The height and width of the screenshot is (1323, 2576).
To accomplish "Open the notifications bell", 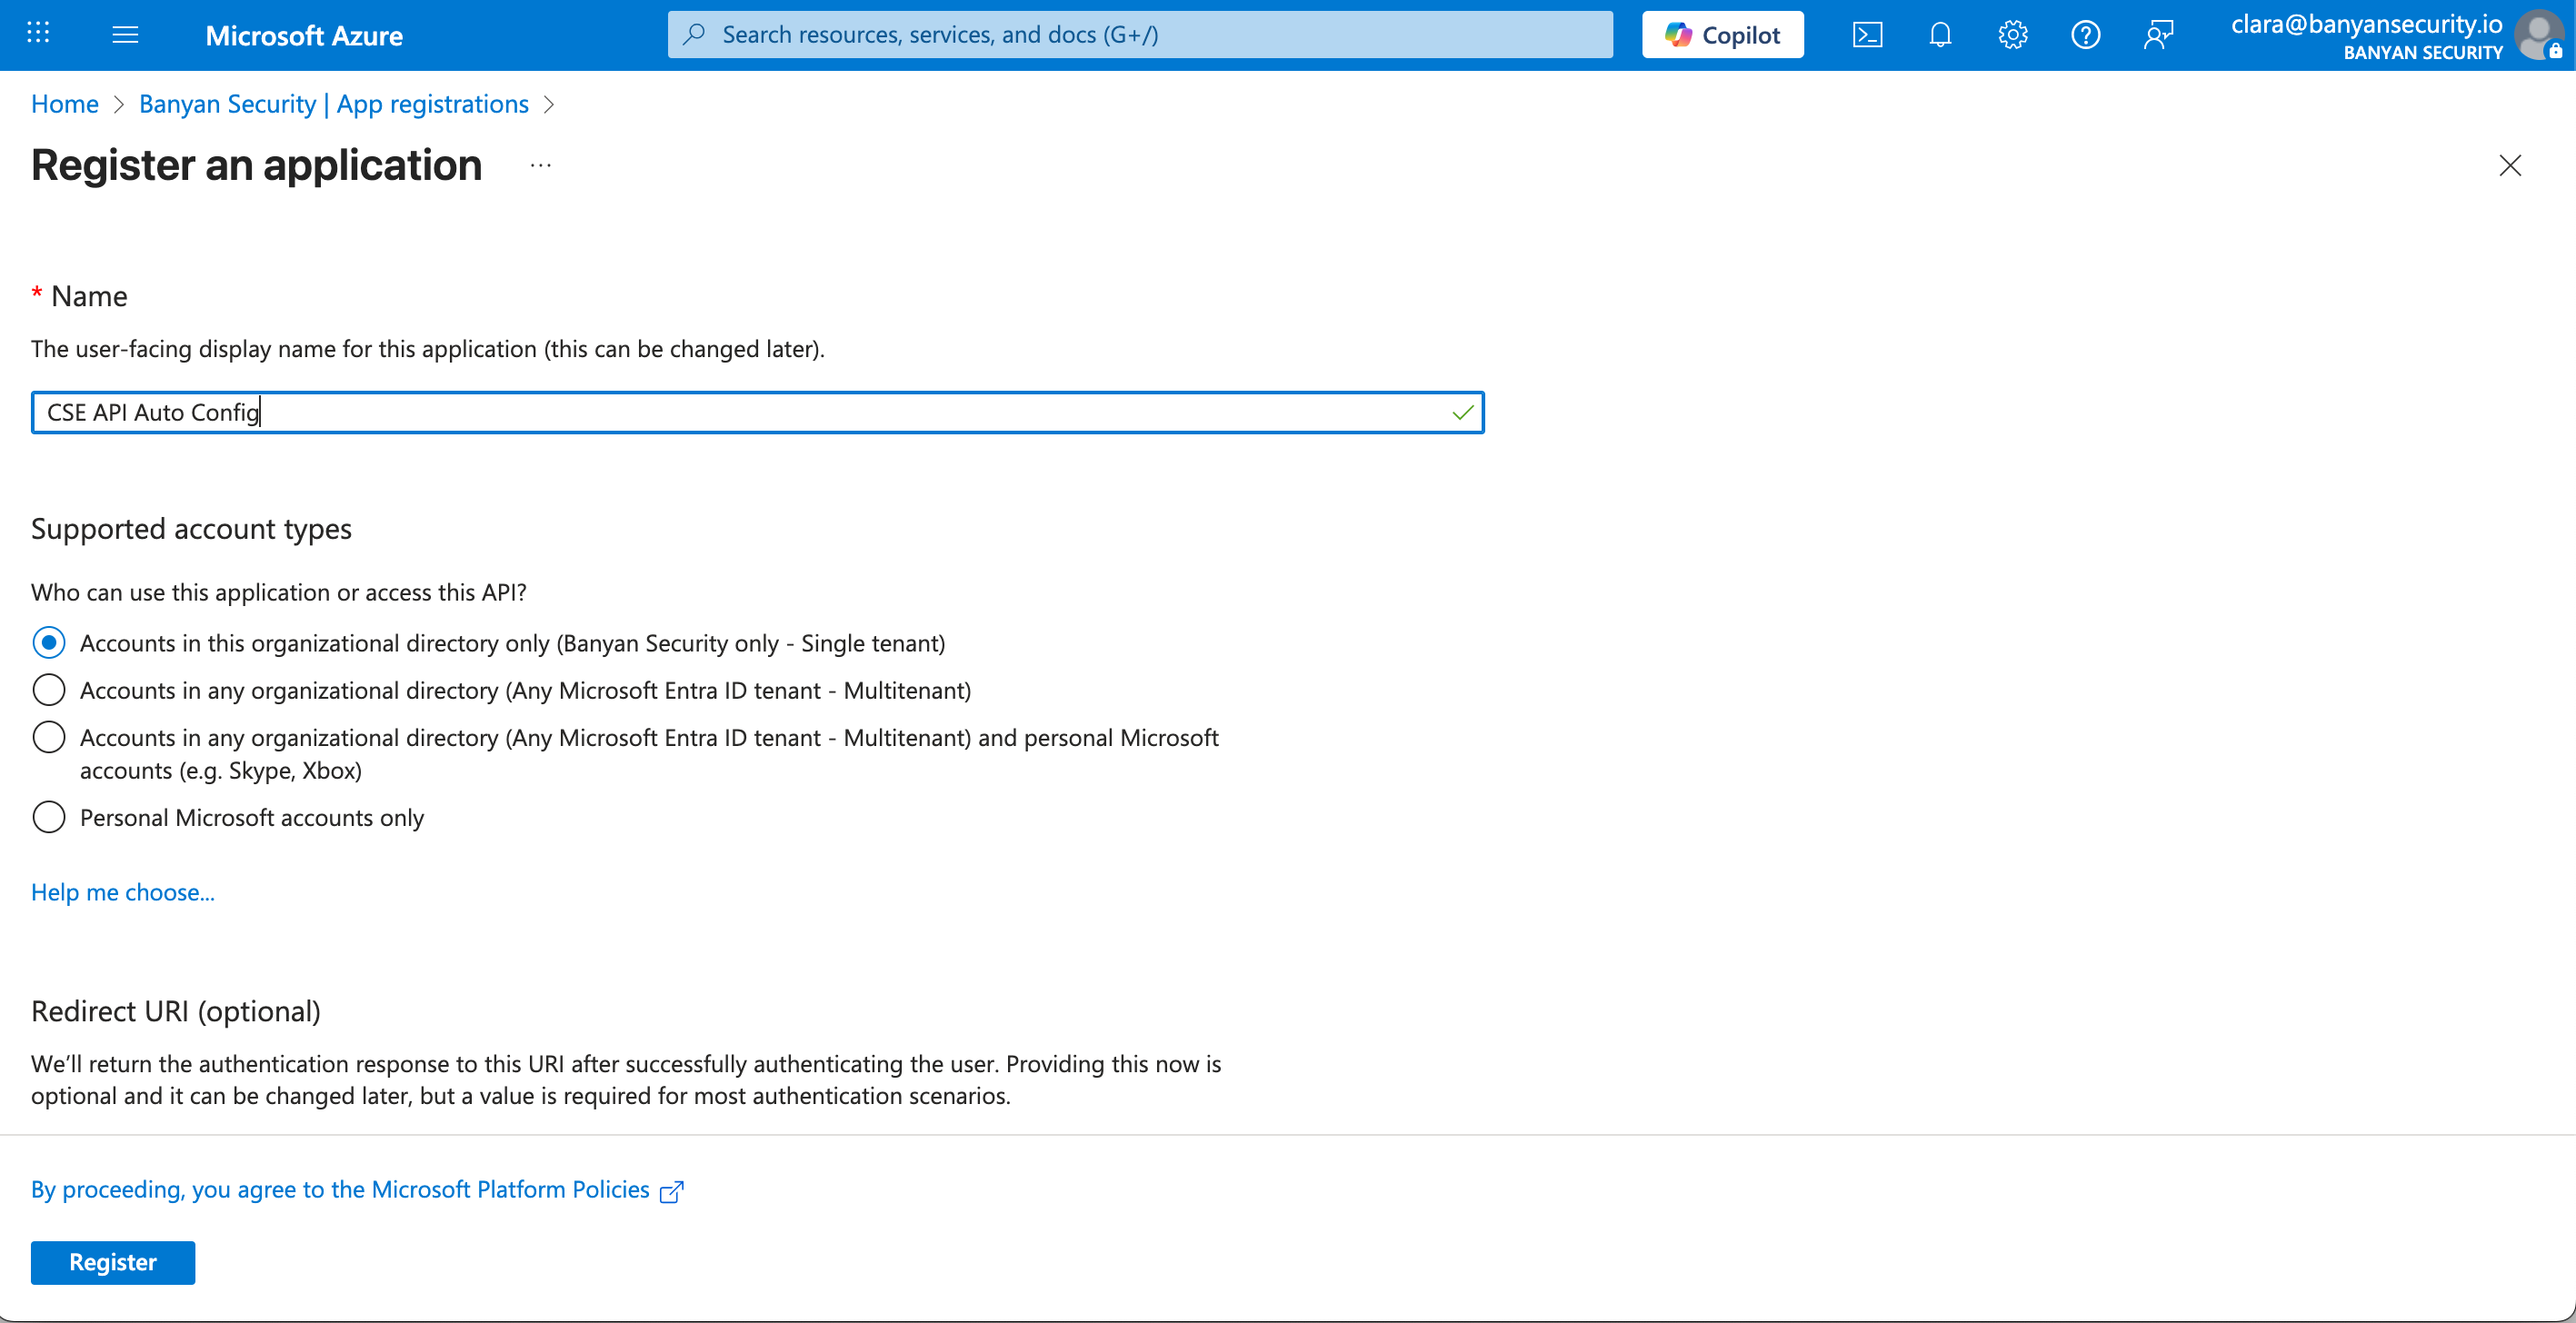I will [x=1940, y=35].
